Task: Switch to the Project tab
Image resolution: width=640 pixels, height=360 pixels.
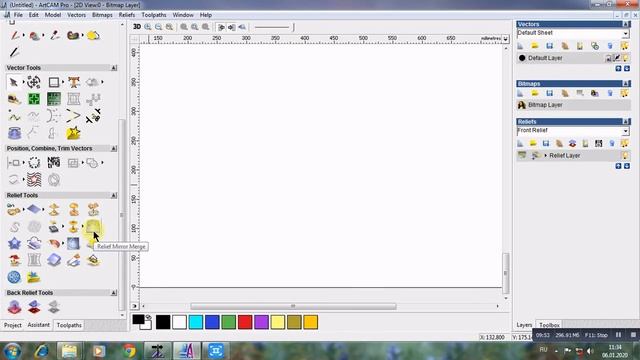Action: tap(13, 325)
